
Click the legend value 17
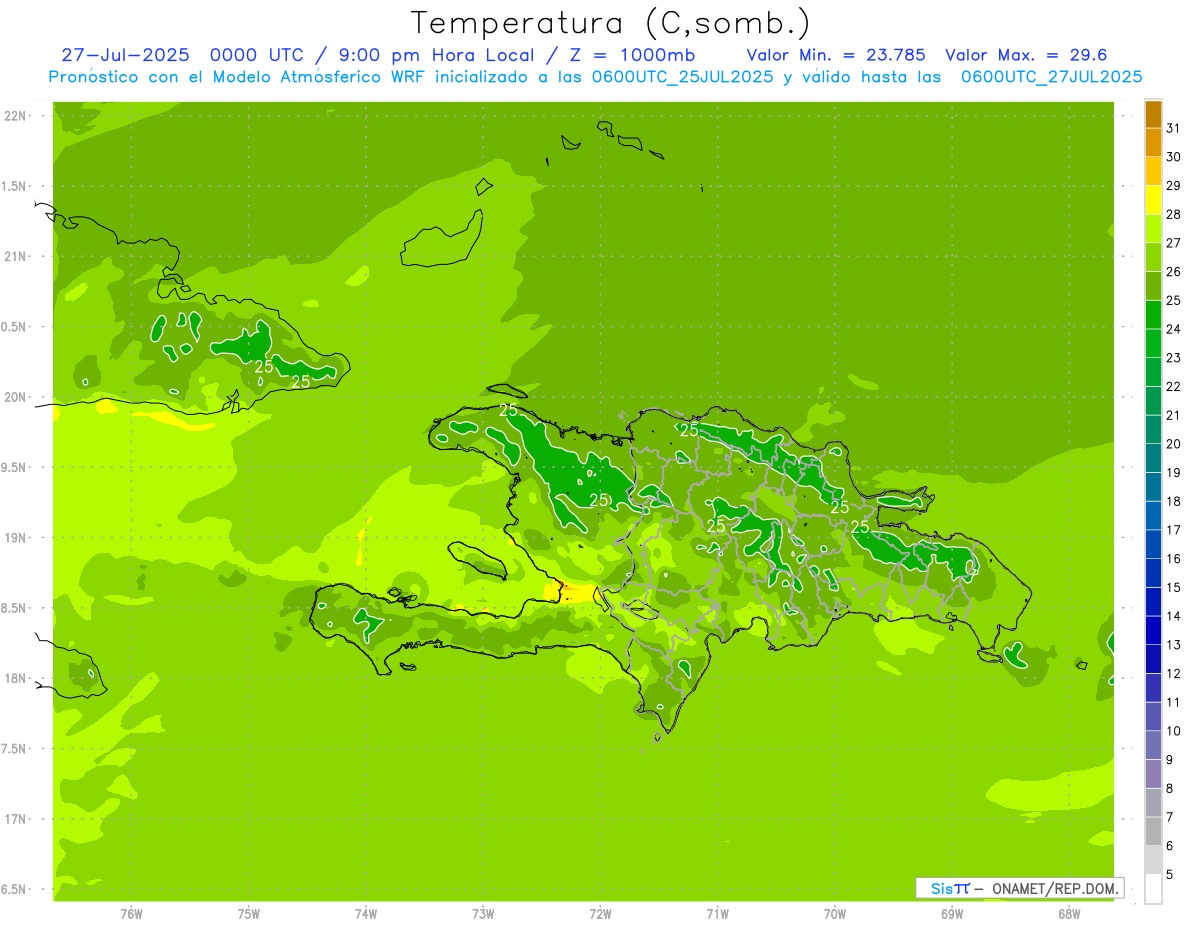1174,530
